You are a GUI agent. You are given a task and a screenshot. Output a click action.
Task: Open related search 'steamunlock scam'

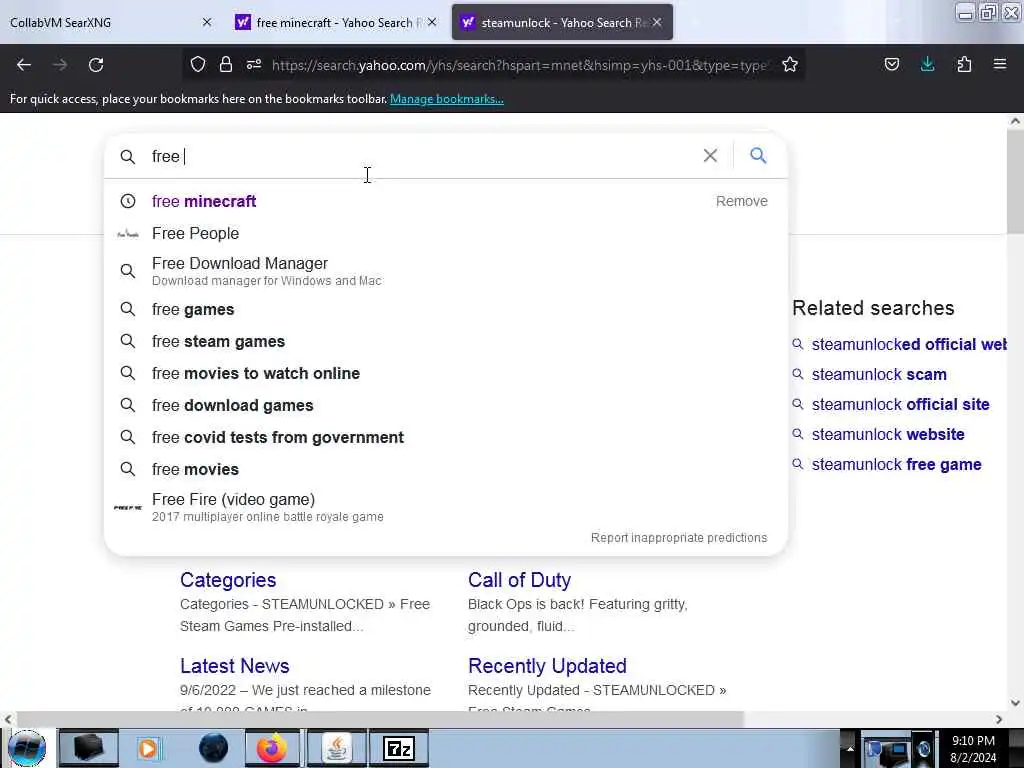[x=879, y=374]
